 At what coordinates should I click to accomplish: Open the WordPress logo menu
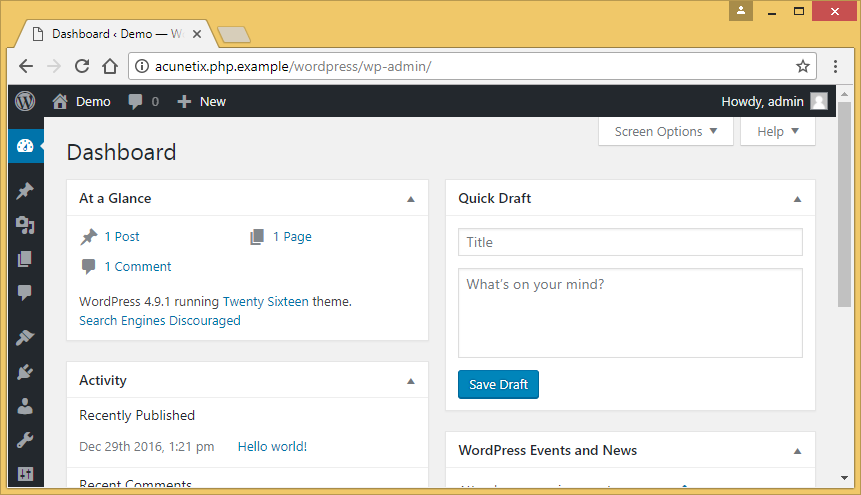[25, 101]
